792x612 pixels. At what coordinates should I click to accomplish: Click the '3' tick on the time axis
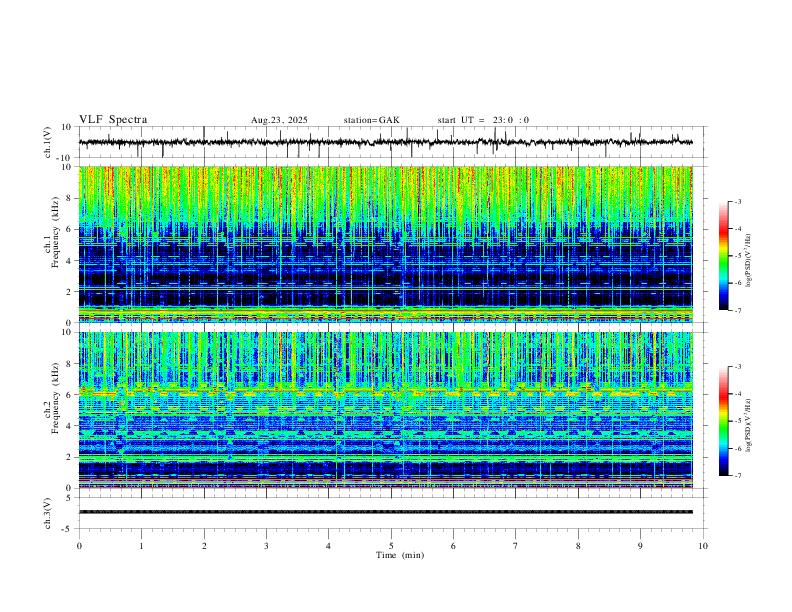tap(266, 546)
